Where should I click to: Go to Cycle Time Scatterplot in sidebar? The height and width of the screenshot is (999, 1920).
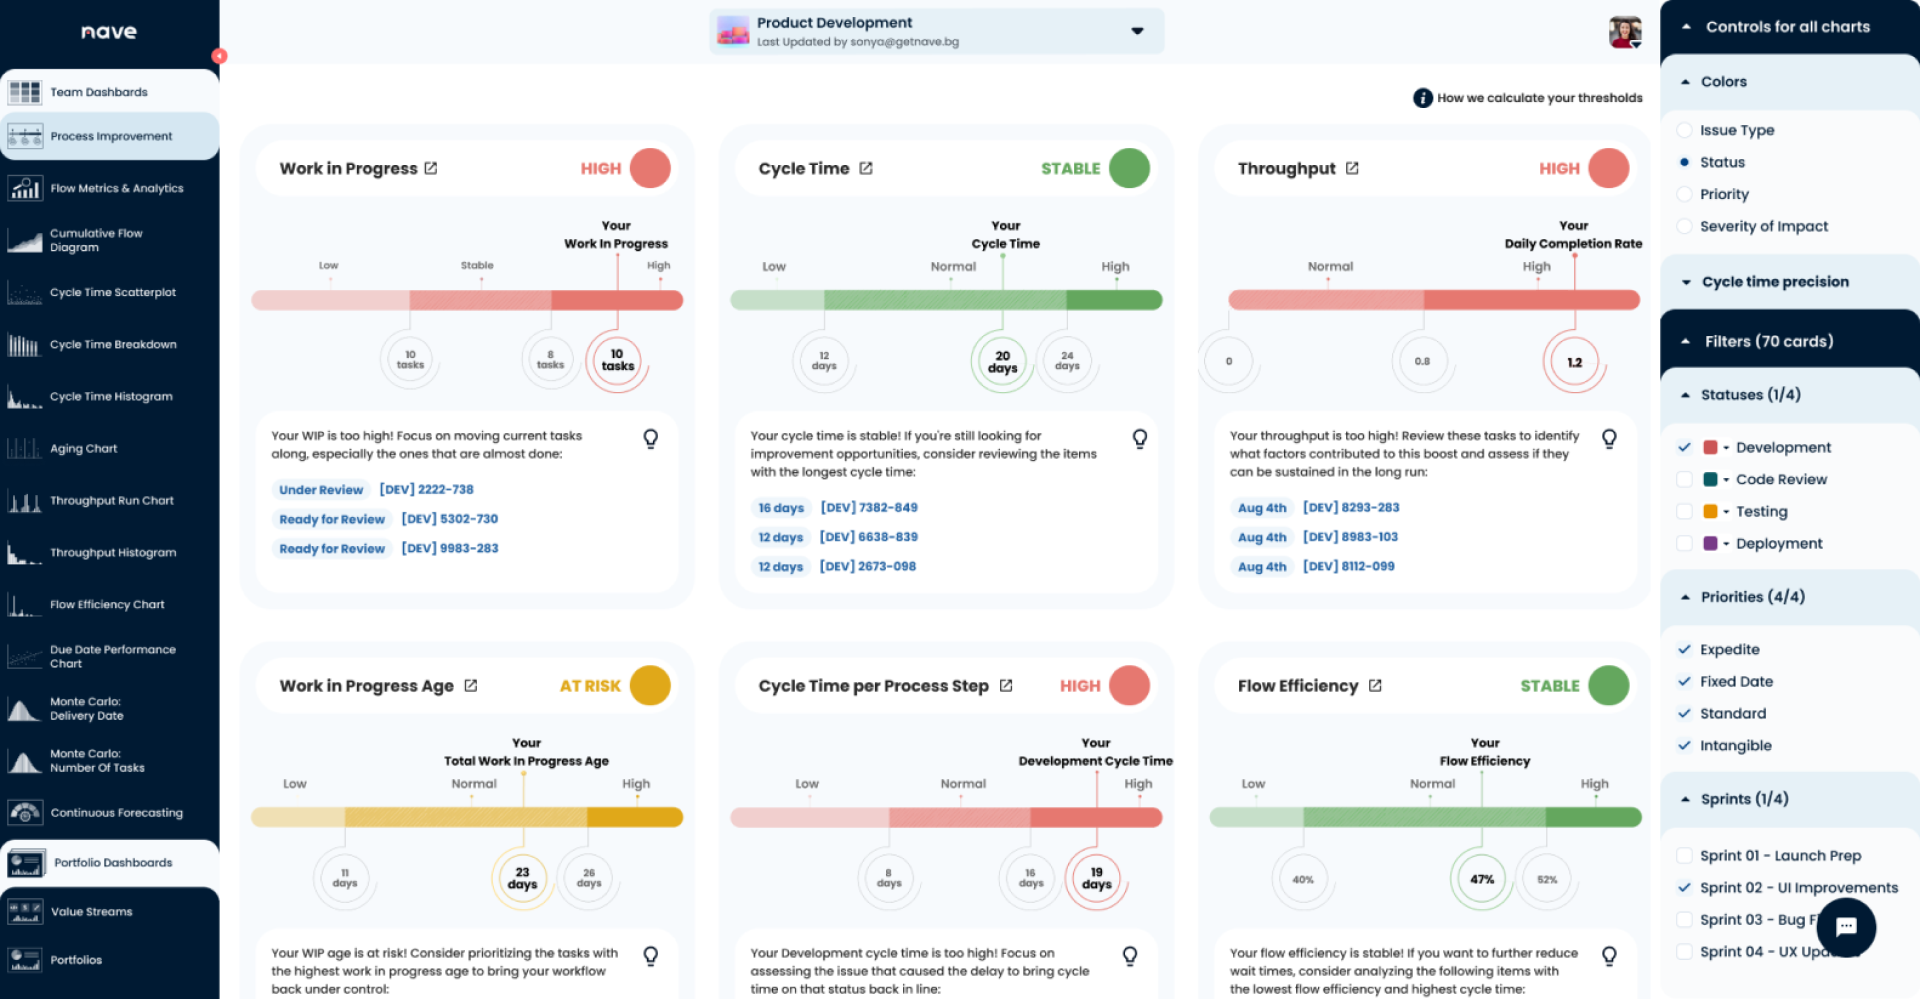[113, 293]
